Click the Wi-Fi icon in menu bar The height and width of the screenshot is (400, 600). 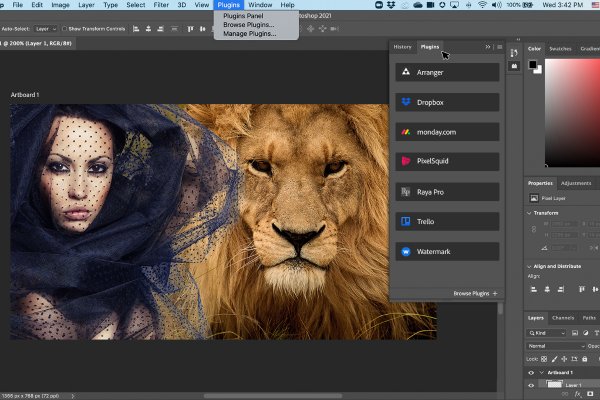point(483,5)
